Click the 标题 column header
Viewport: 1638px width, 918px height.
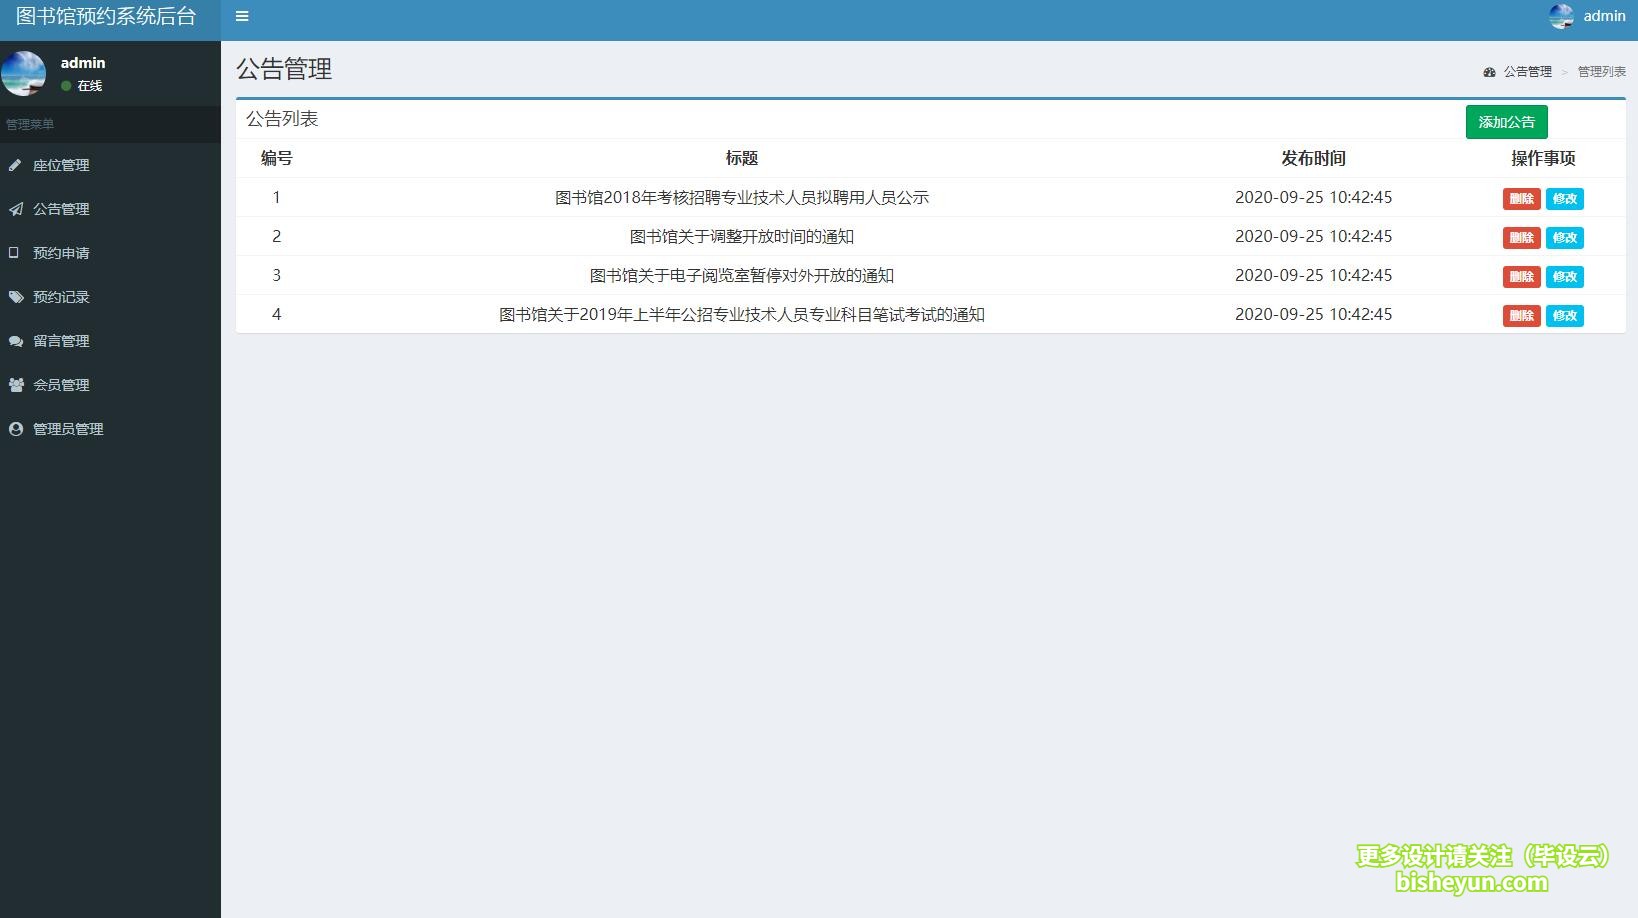click(742, 158)
